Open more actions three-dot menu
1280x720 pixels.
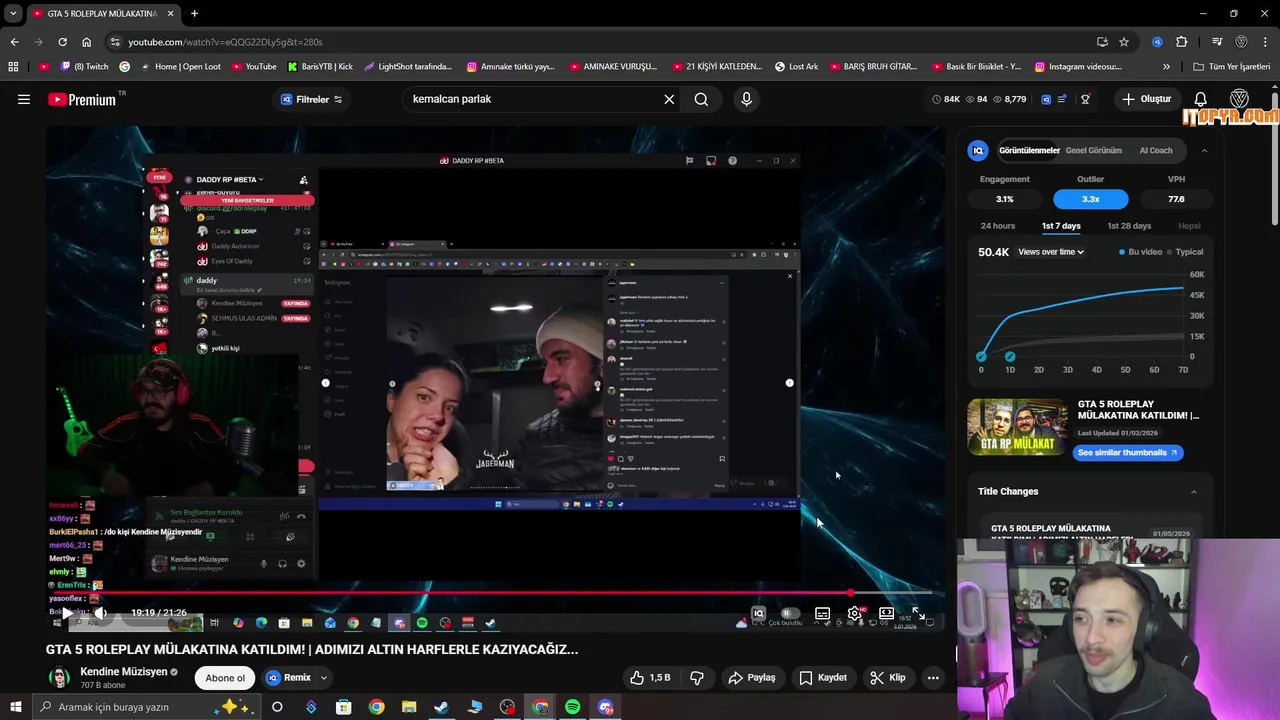coord(933,677)
